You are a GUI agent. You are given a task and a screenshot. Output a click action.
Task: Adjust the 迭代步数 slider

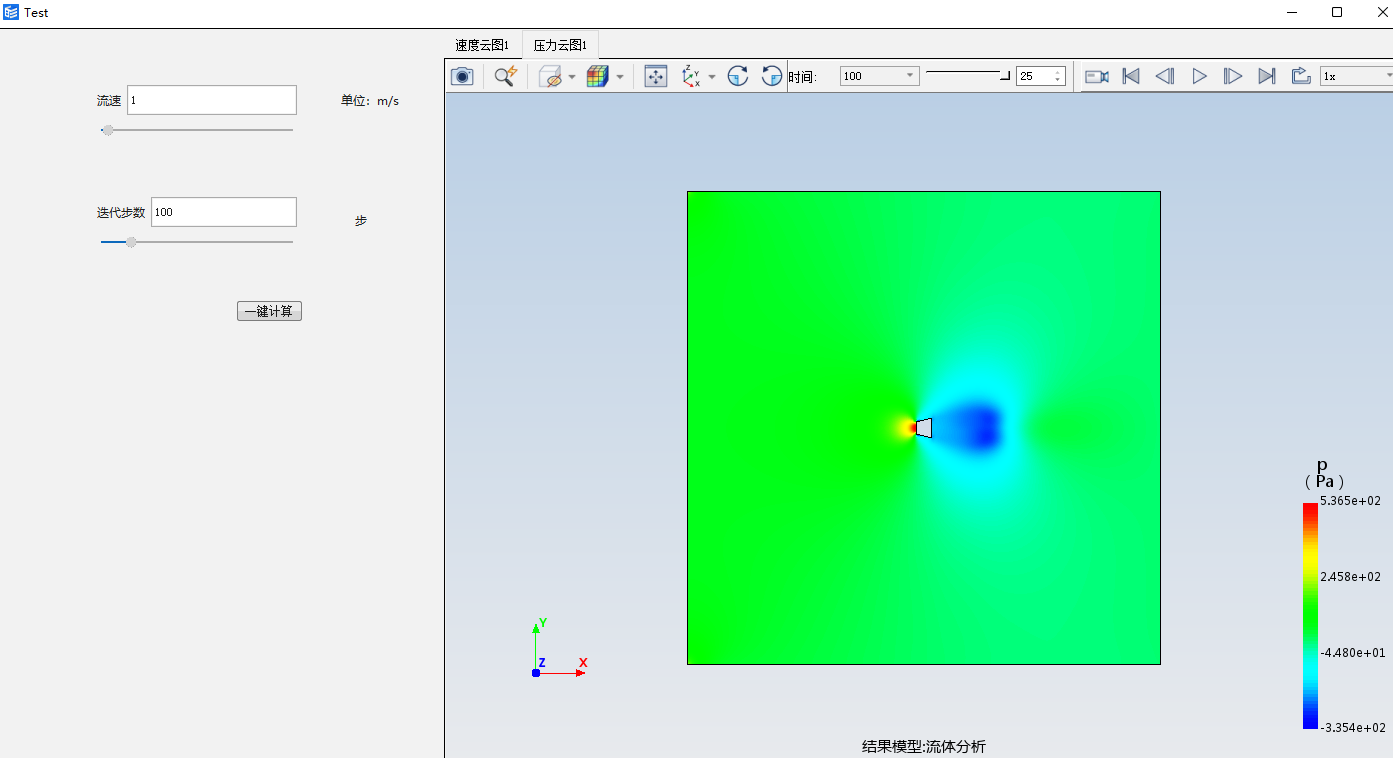(197, 242)
